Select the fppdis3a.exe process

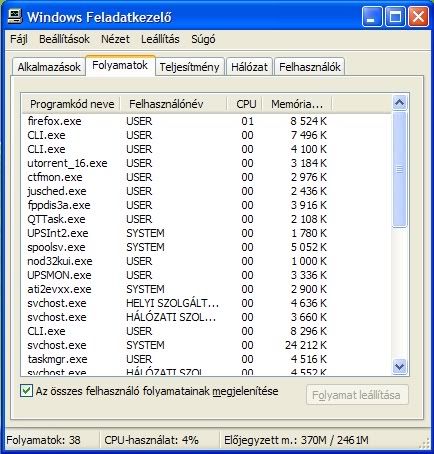pos(207,205)
